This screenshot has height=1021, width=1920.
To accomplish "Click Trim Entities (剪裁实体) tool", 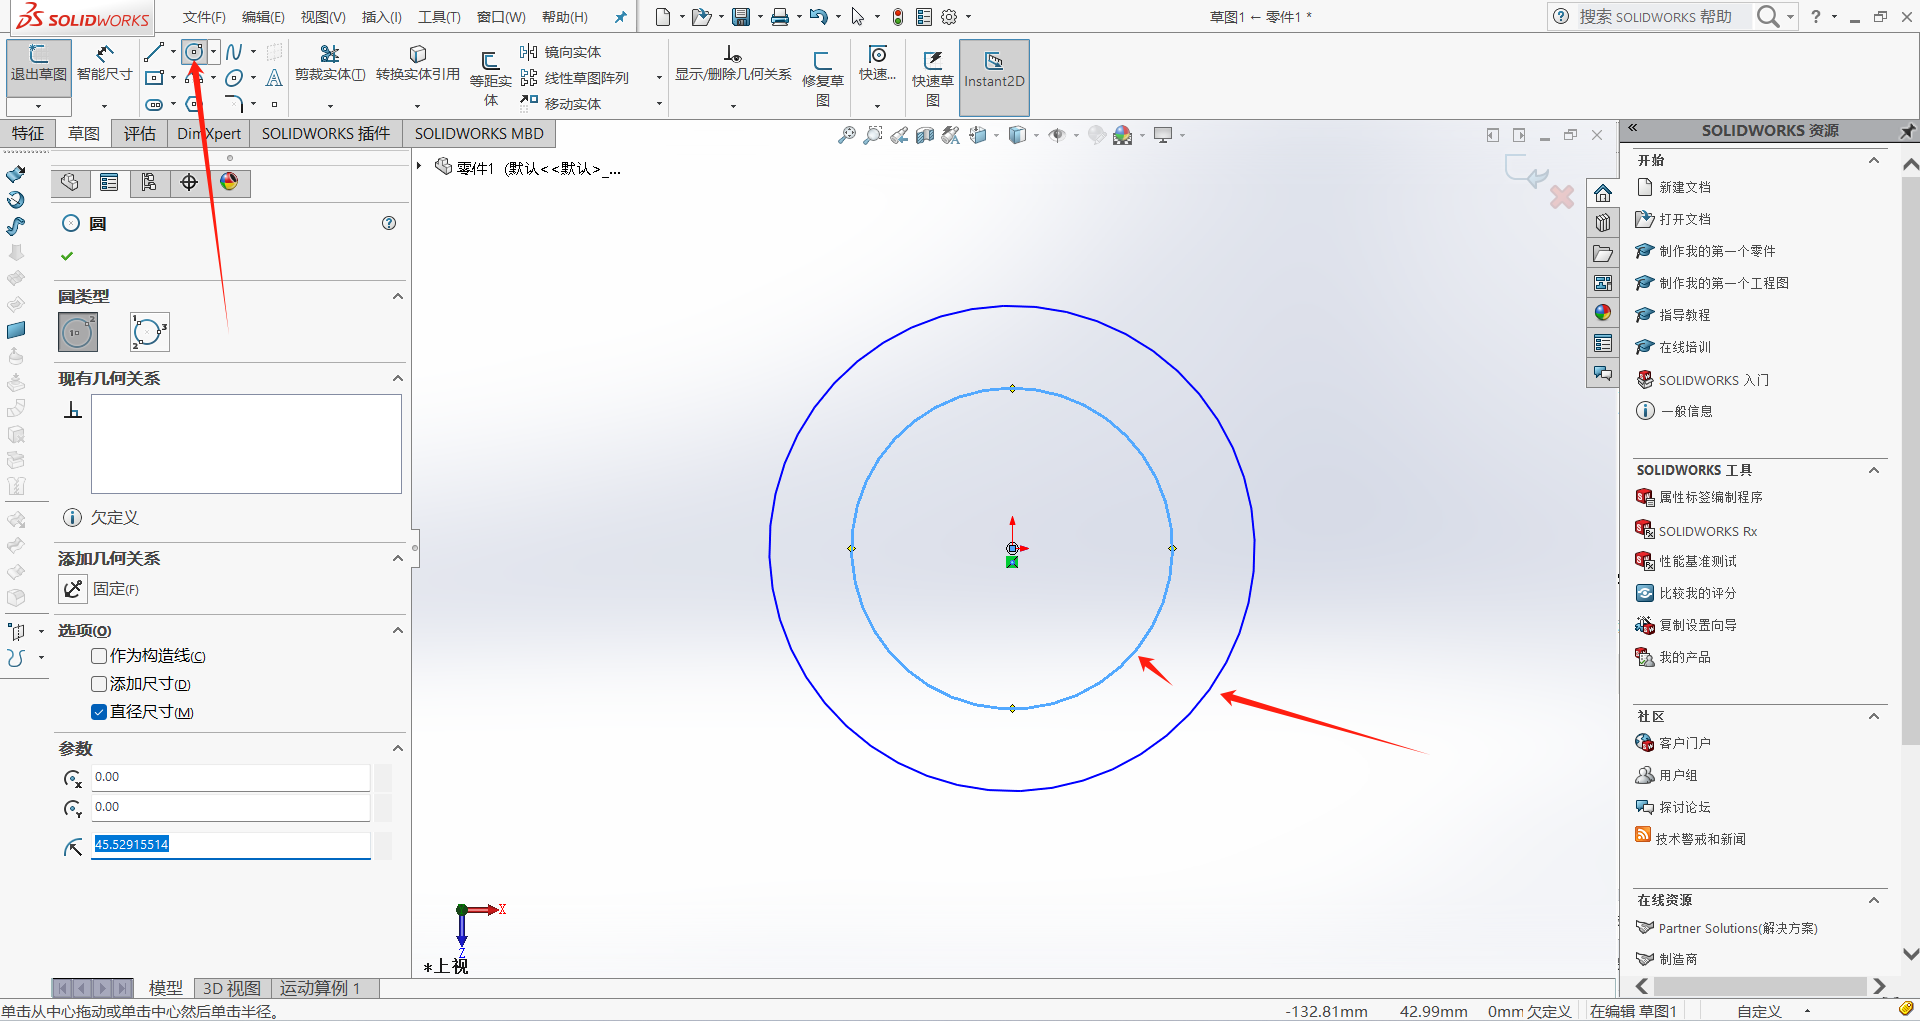I will 330,63.
